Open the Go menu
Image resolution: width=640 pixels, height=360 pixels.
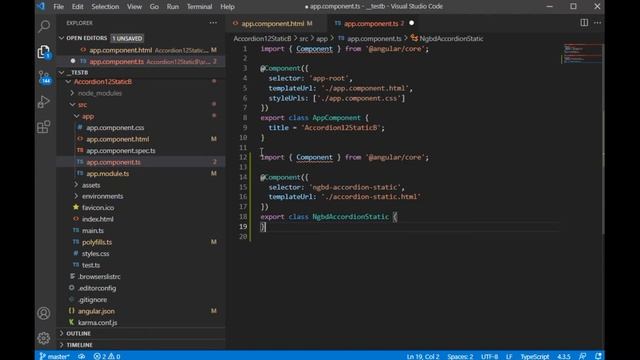tap(154, 7)
